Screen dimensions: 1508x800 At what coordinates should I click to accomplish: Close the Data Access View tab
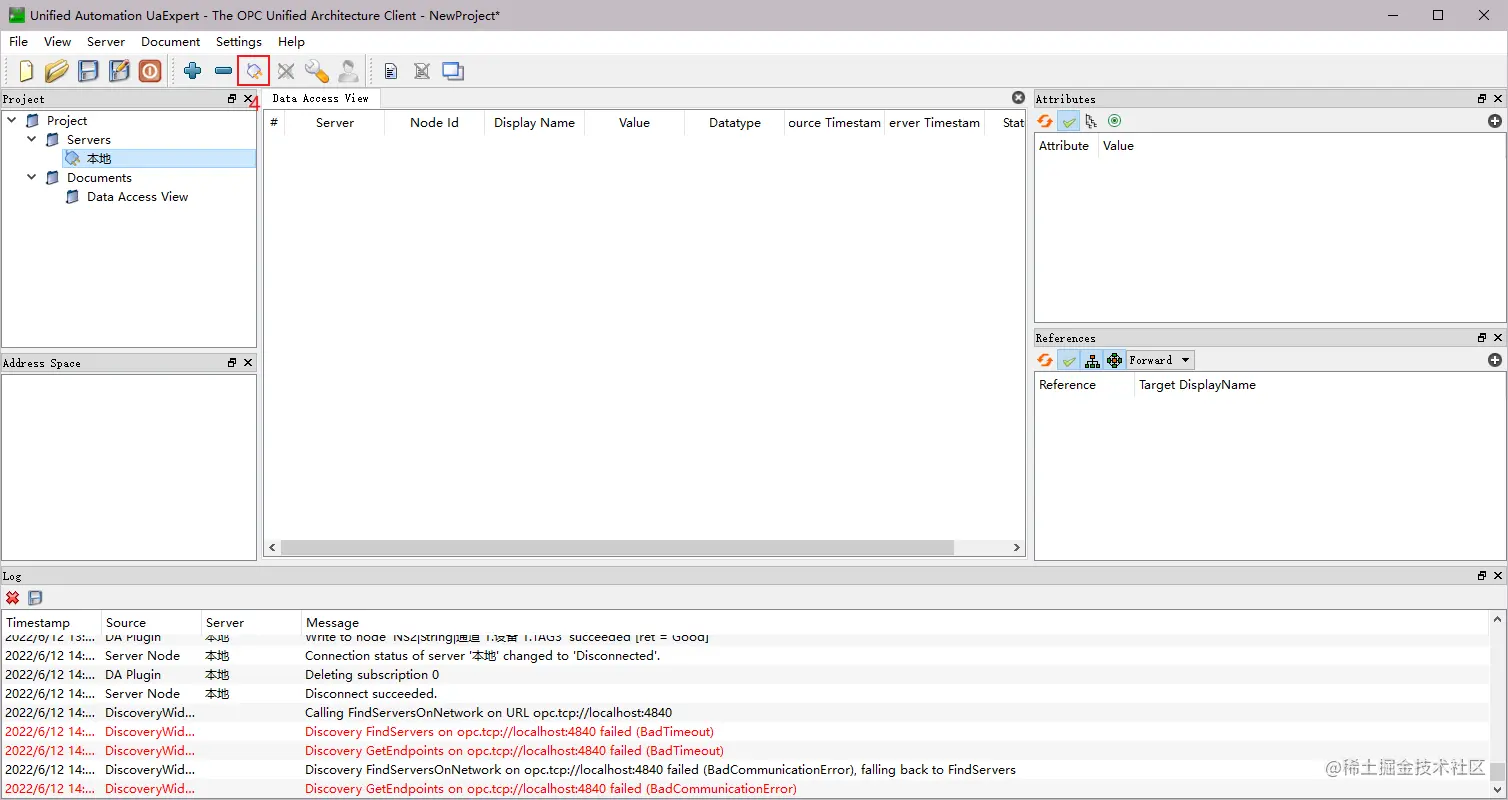[1018, 98]
